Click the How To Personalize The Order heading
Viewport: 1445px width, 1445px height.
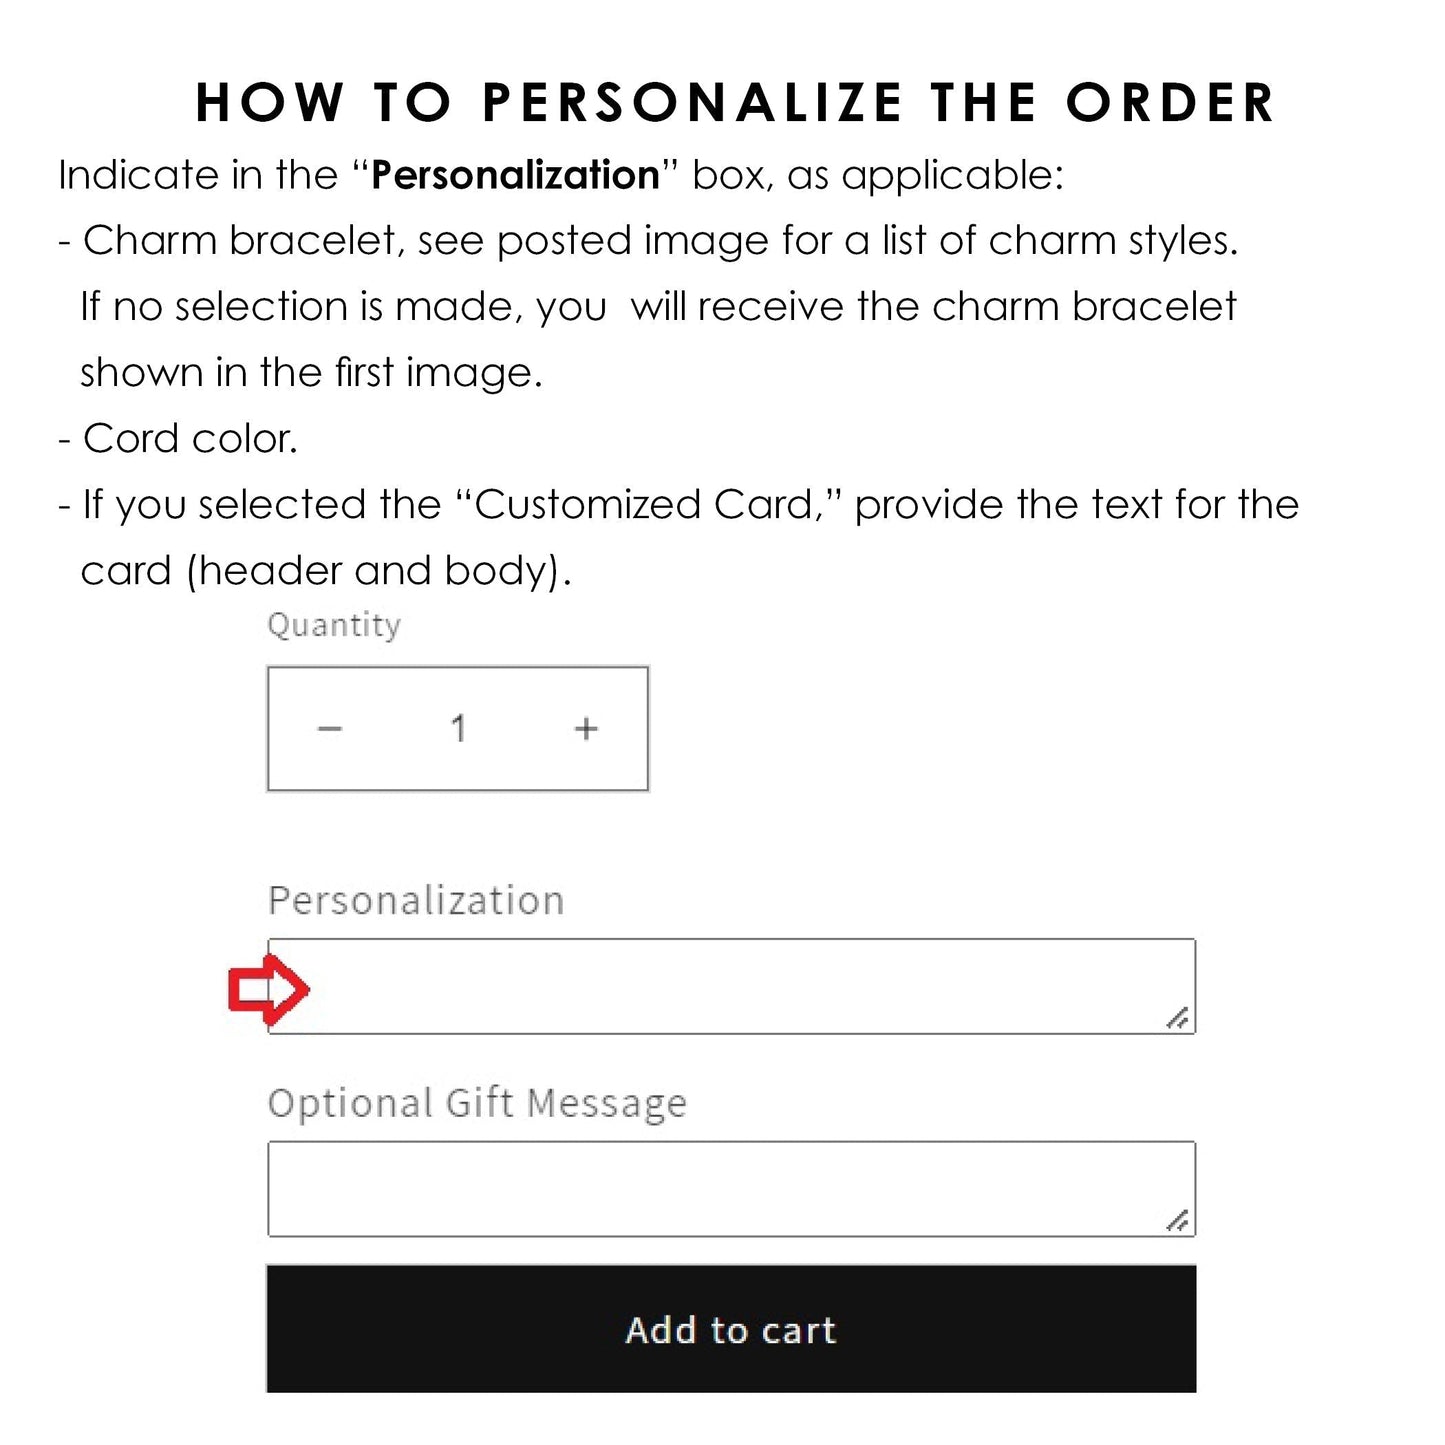pyautogui.click(x=735, y=102)
